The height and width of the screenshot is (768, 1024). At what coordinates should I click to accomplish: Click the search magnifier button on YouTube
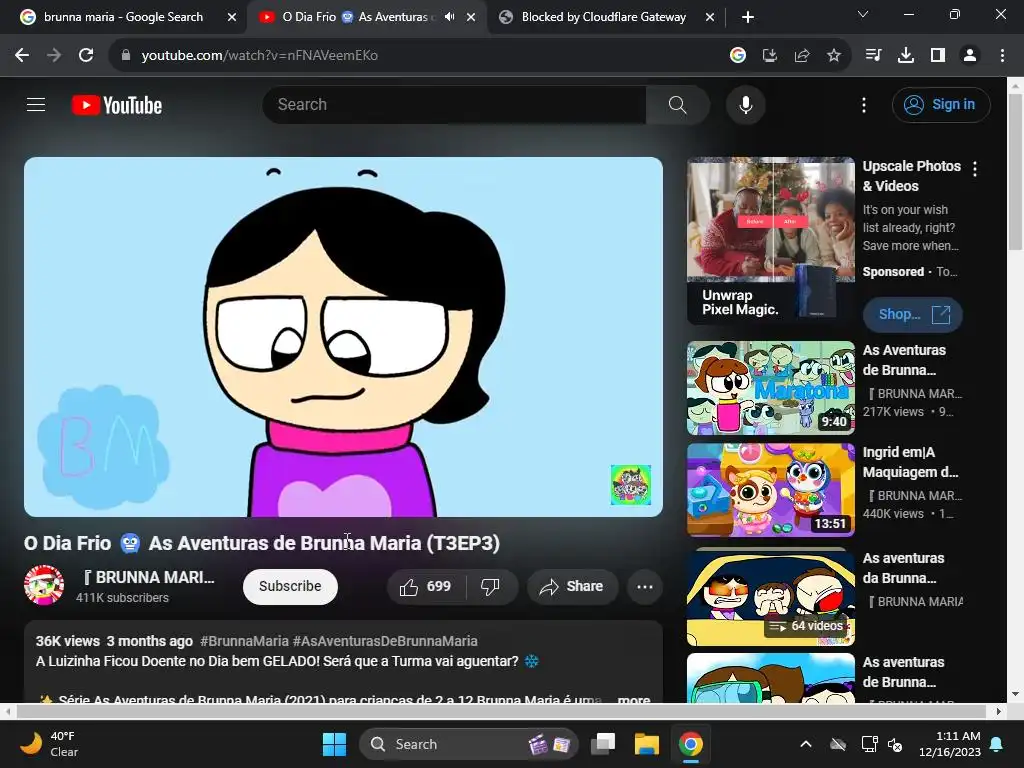point(677,104)
